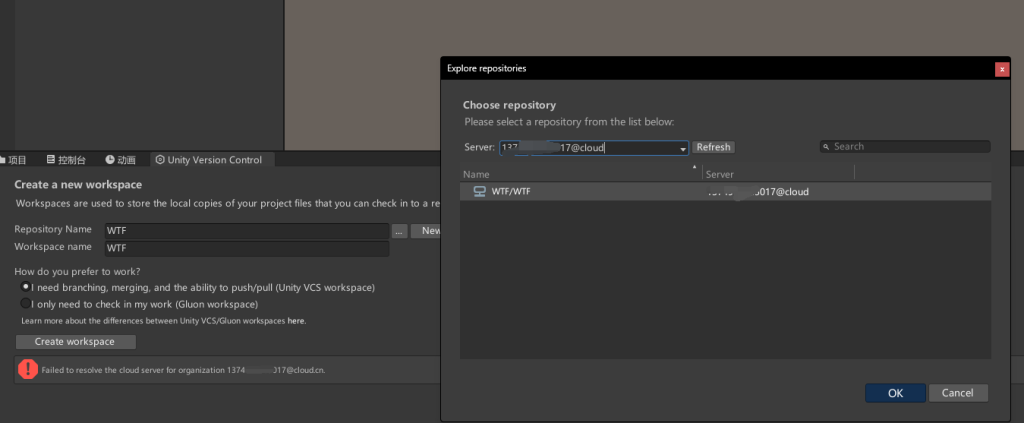
Task: Open the "here" workspace differences link
Action: click(296, 321)
